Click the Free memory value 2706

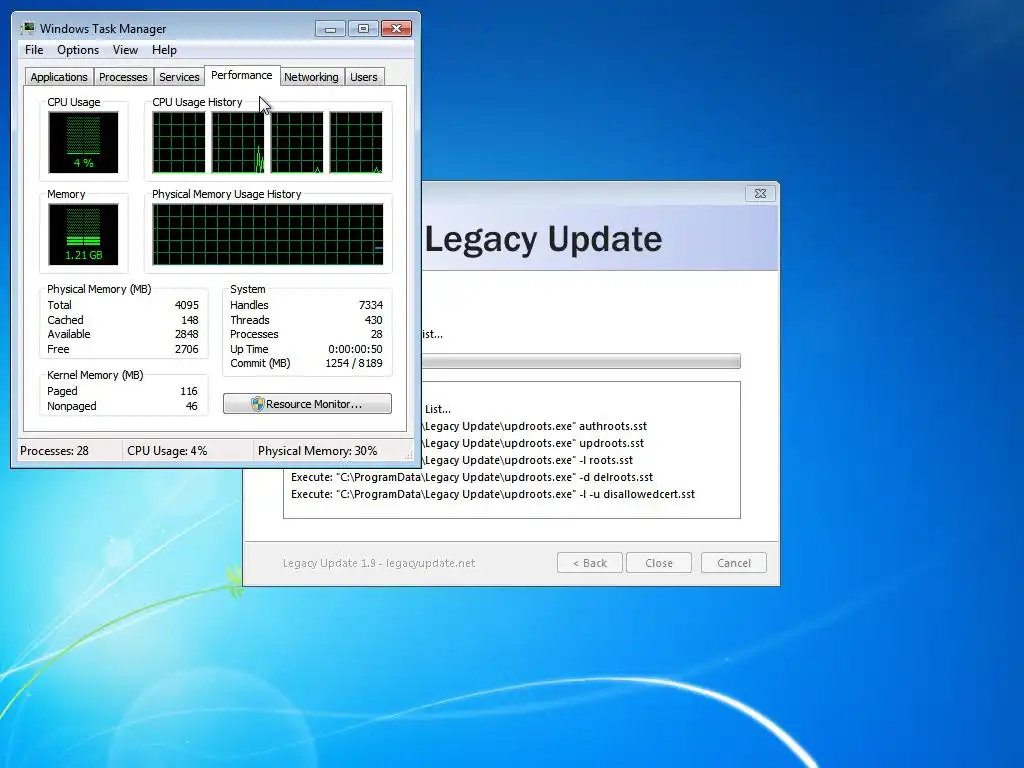[x=187, y=349]
